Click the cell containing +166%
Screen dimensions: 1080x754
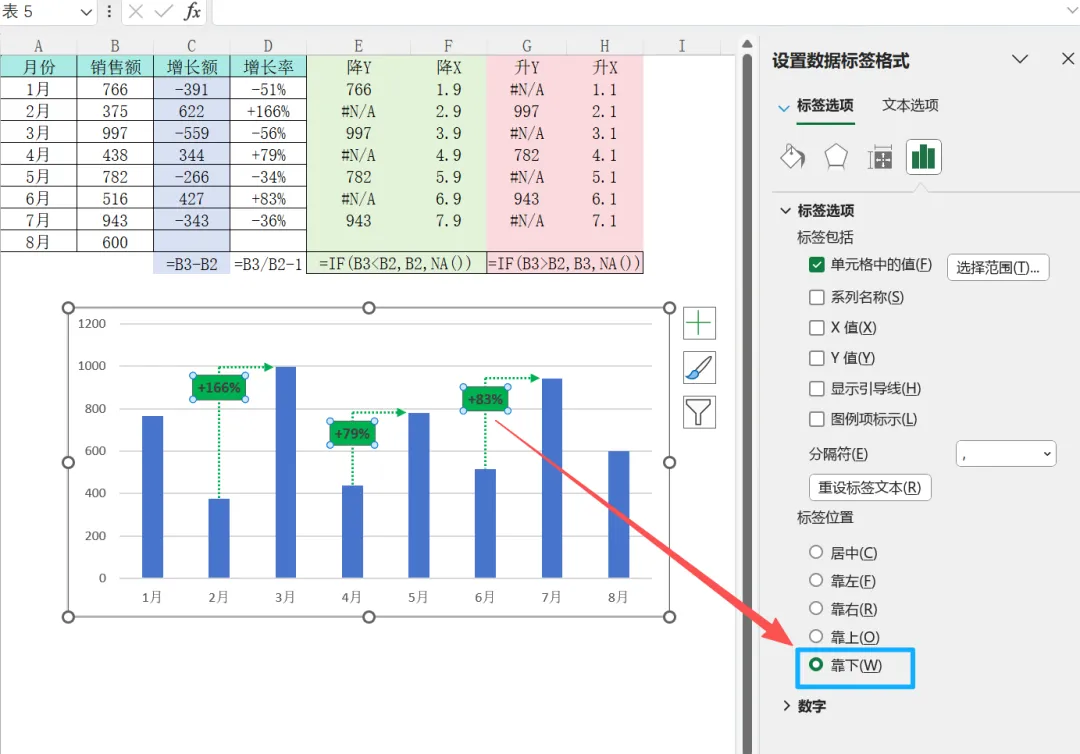click(x=268, y=111)
